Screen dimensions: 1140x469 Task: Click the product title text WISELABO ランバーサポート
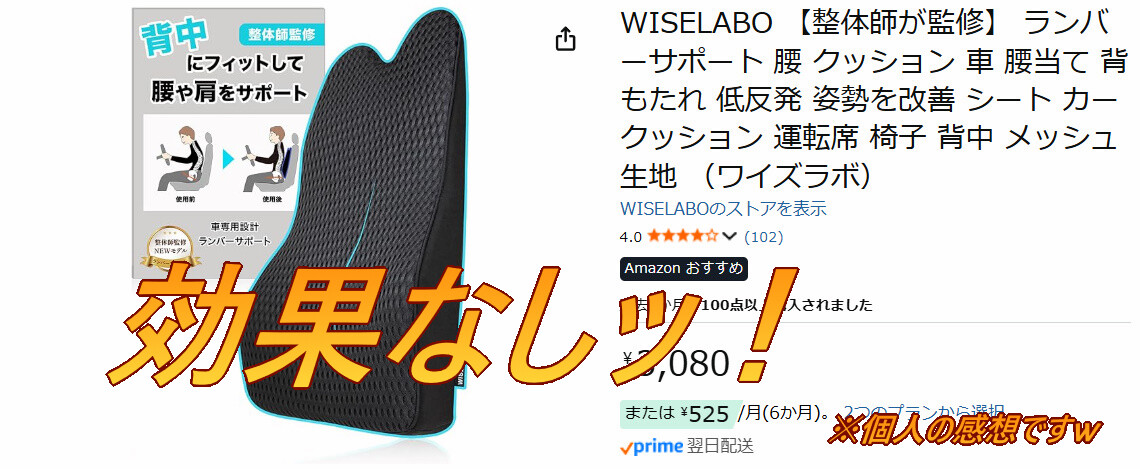point(868,100)
